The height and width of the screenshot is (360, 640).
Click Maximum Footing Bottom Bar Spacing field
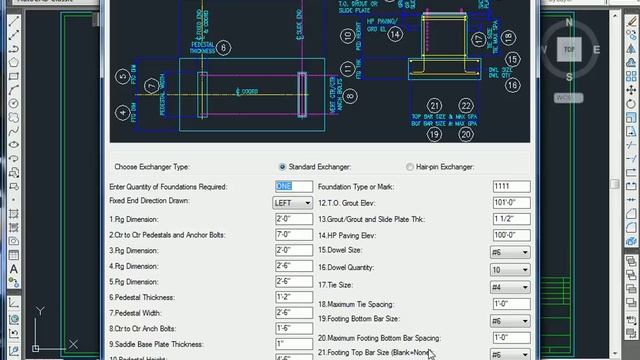point(511,338)
